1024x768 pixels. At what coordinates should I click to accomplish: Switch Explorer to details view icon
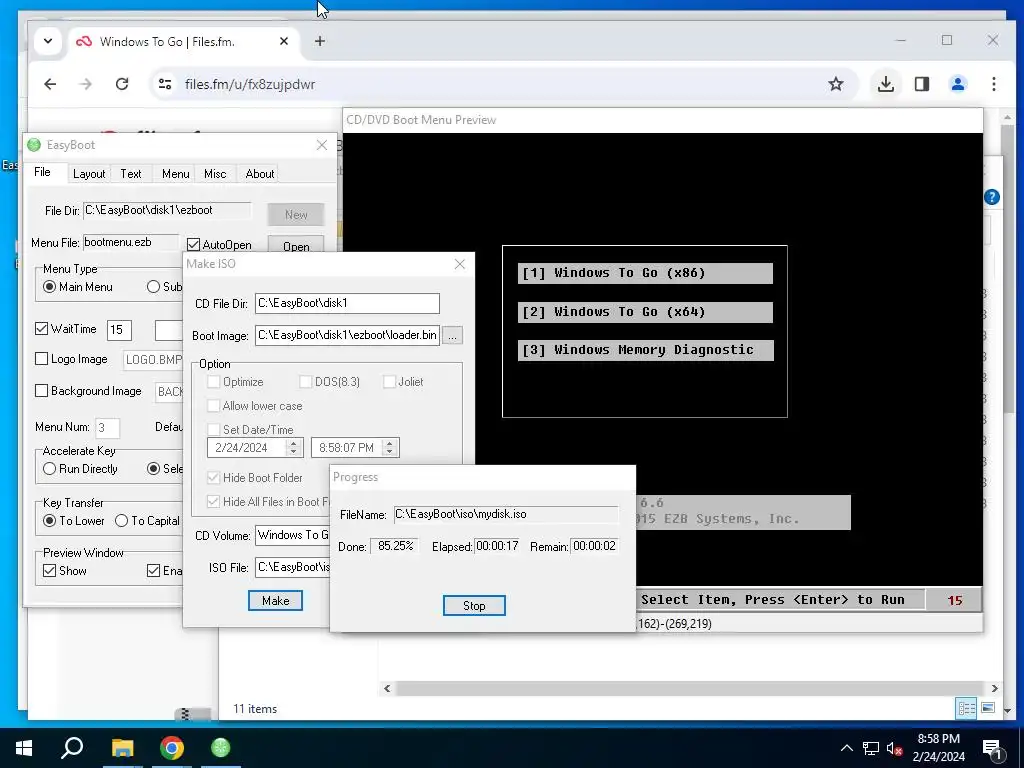(966, 708)
